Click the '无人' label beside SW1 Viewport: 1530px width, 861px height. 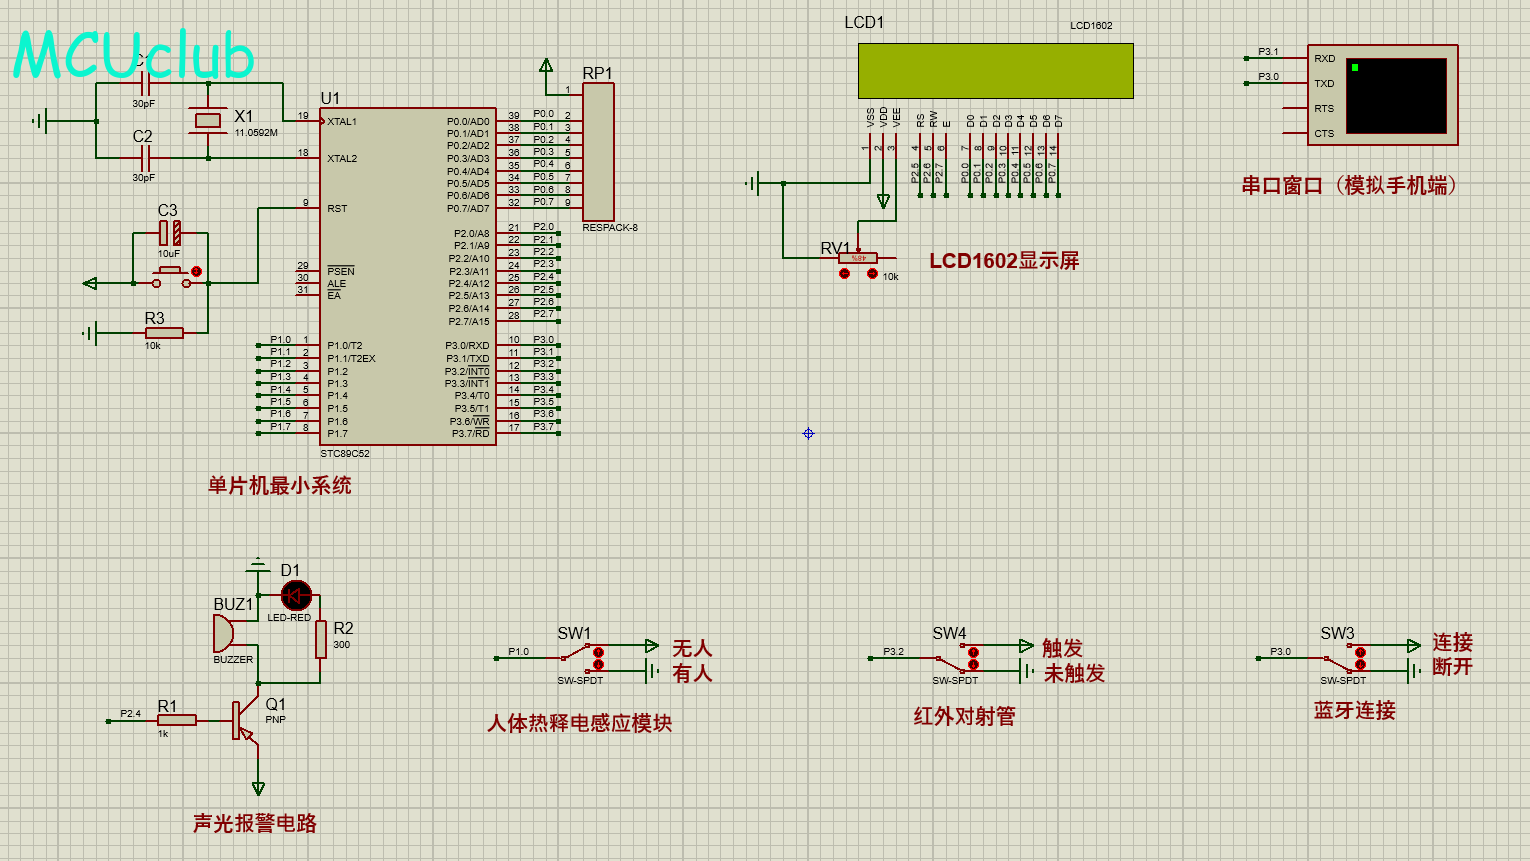[x=692, y=648]
